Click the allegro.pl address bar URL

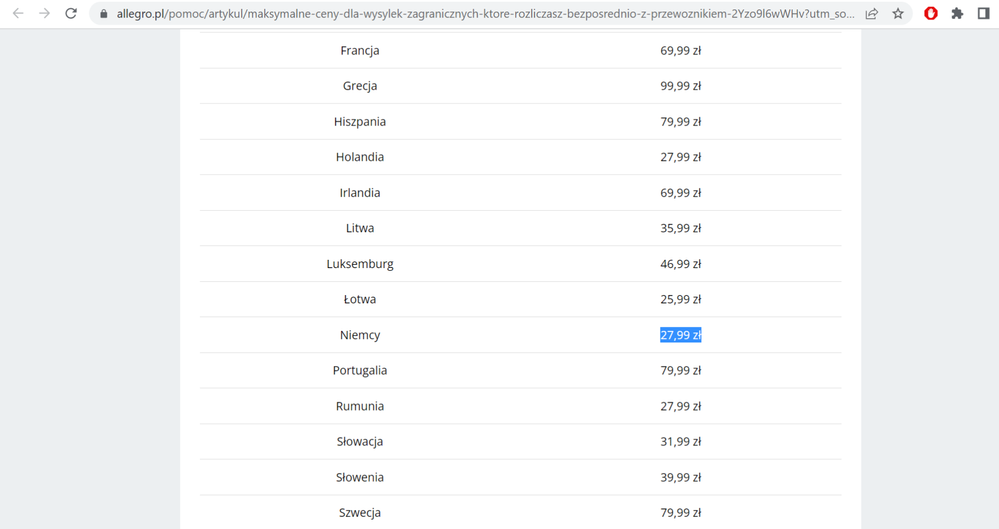click(480, 14)
